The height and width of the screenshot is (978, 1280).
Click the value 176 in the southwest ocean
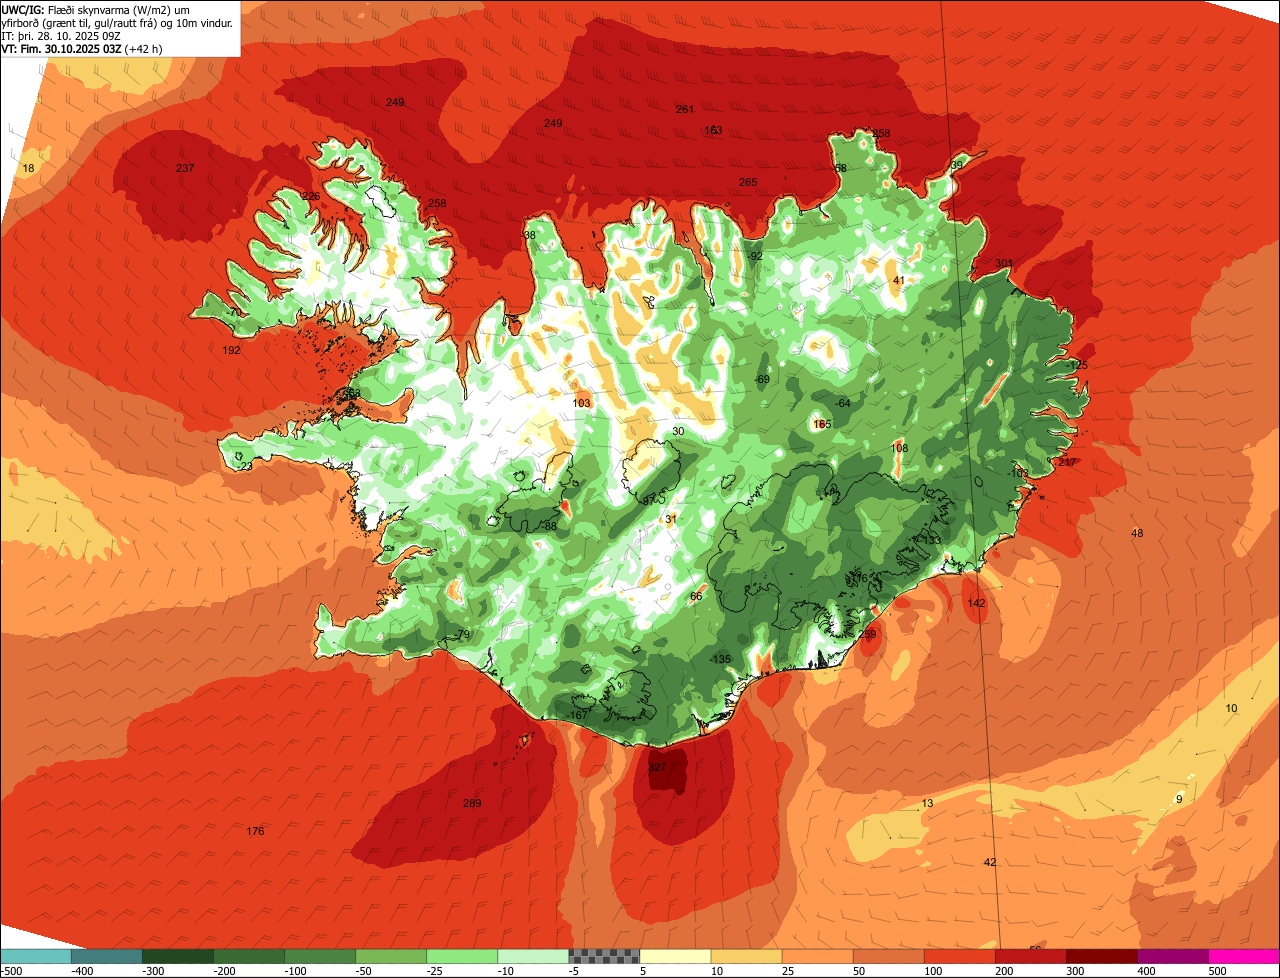click(255, 831)
